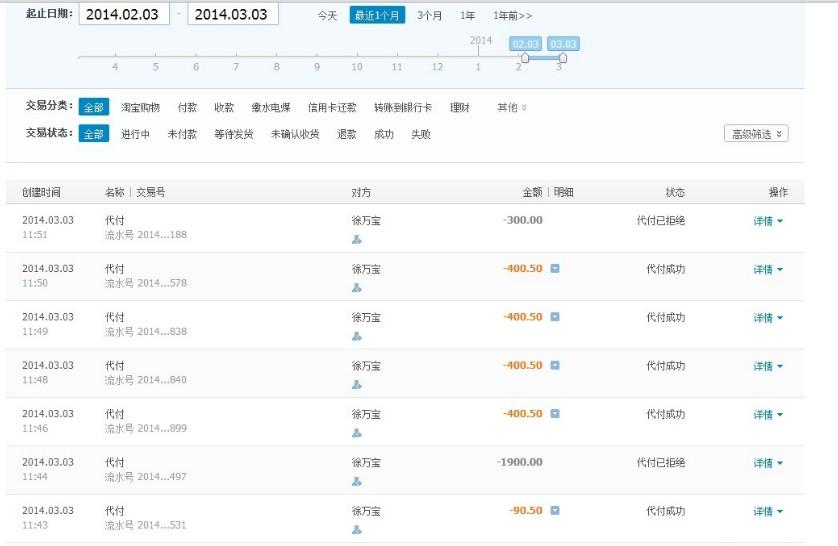Viewport: 838px width, 546px height.
Task: Expand the 其他 category dropdown
Action: (512, 107)
